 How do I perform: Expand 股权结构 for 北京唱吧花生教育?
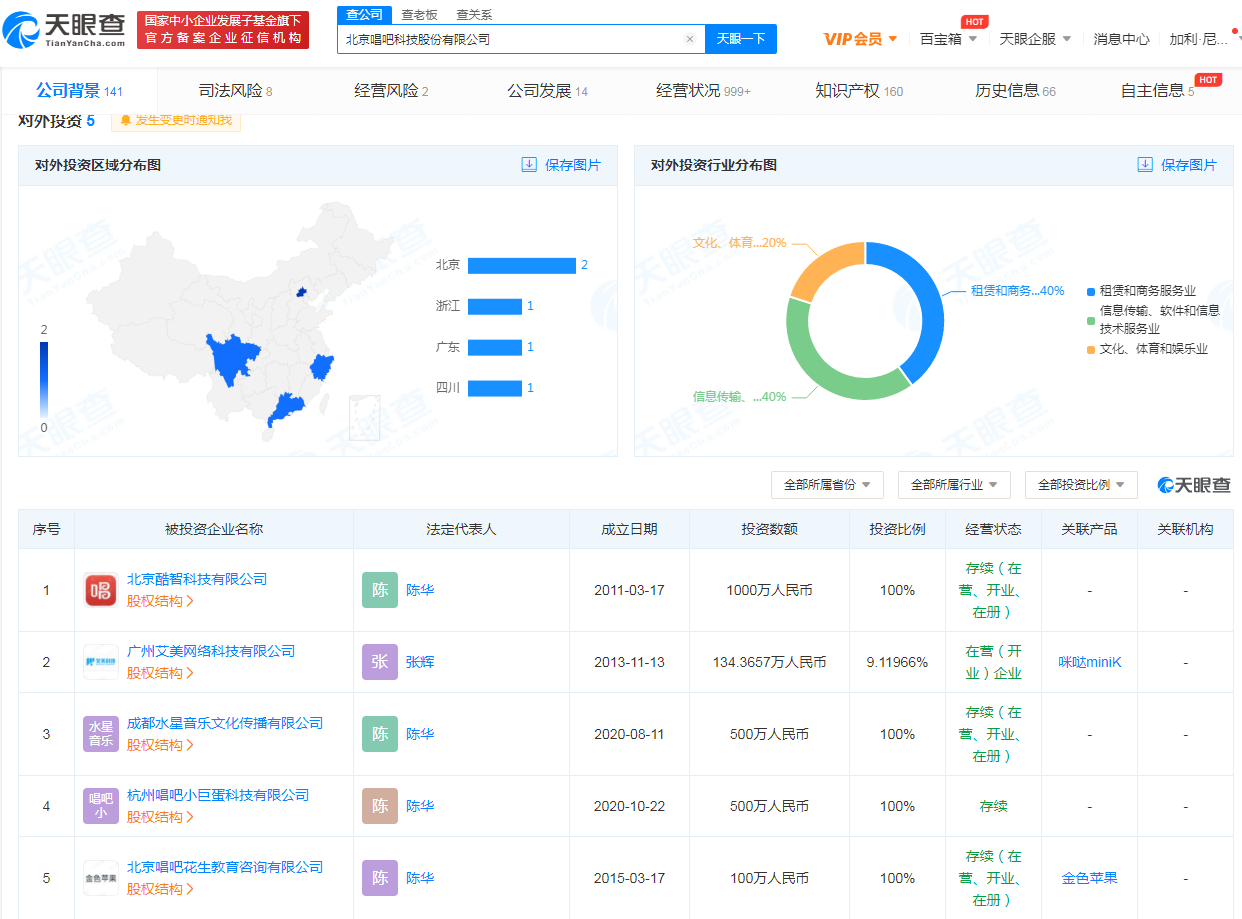point(160,889)
